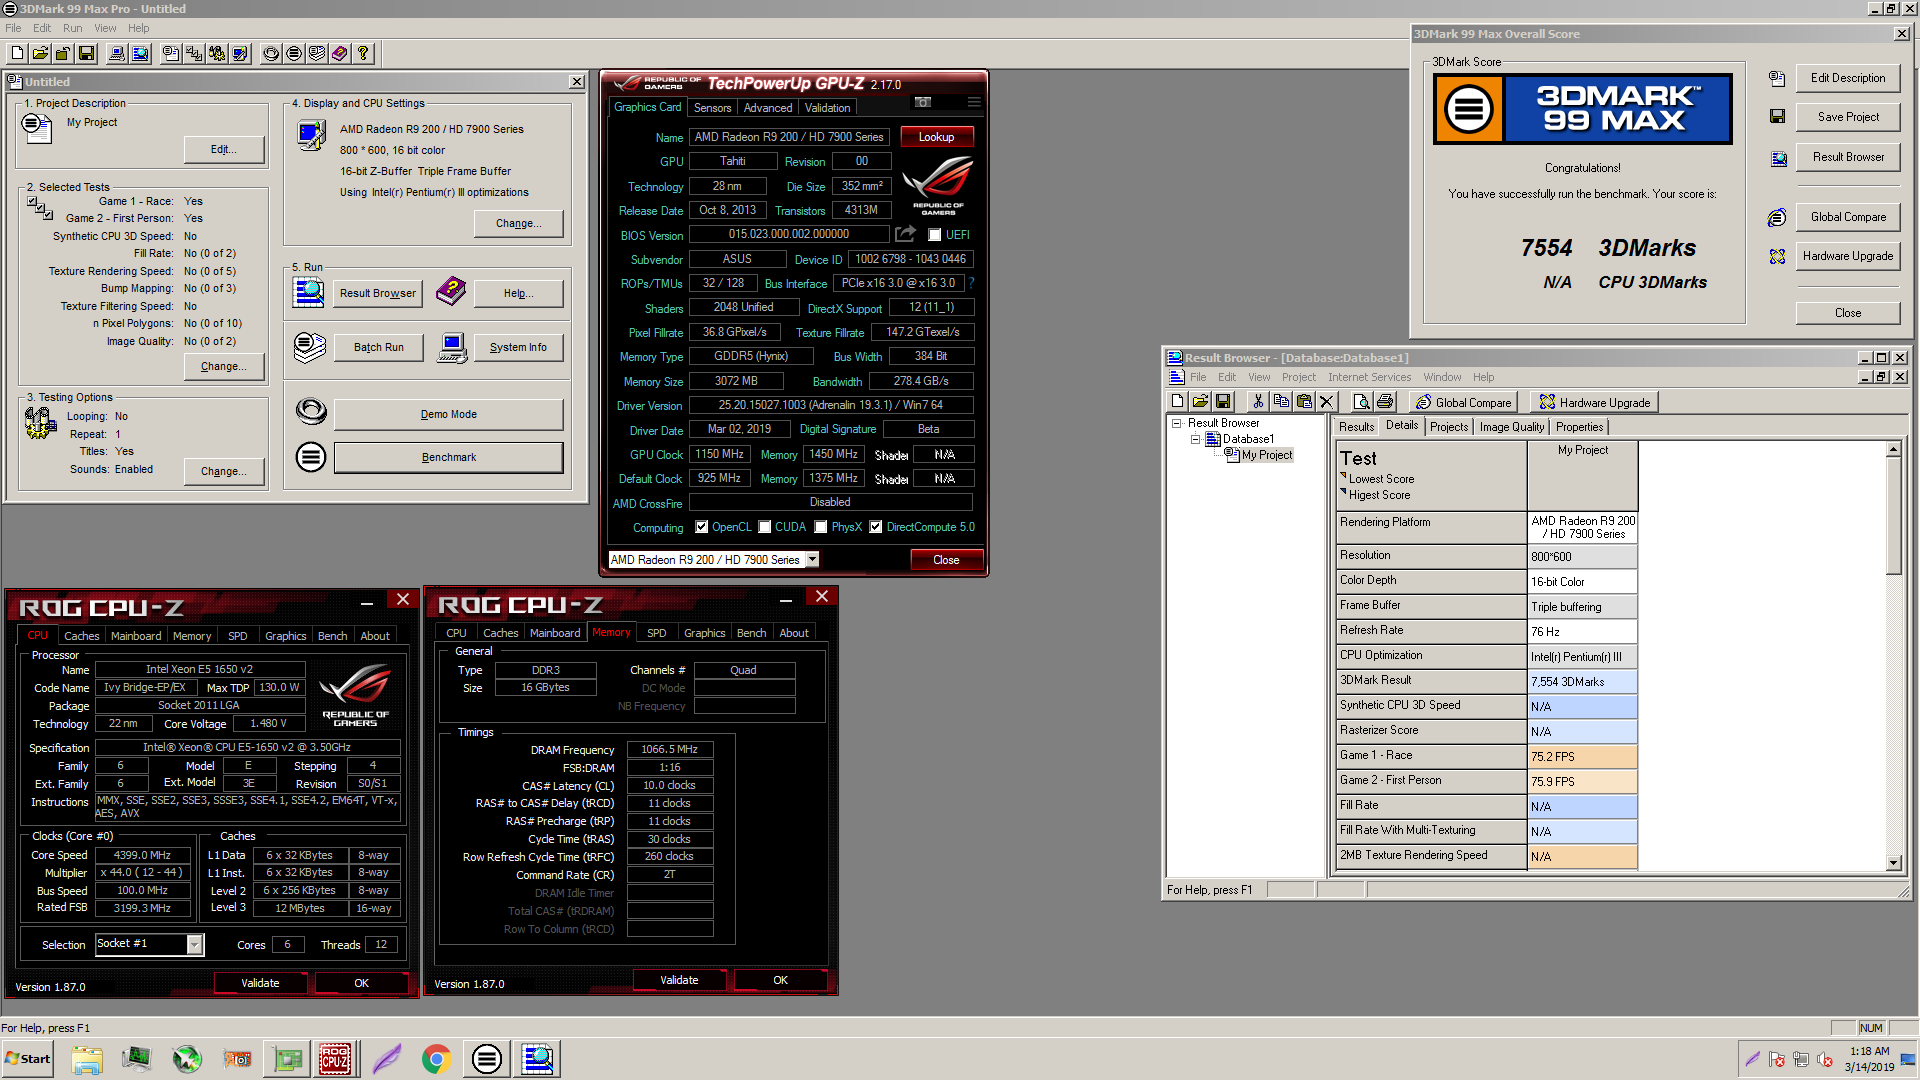
Task: Collapse the Database1 tree node
Action: pos(1195,439)
